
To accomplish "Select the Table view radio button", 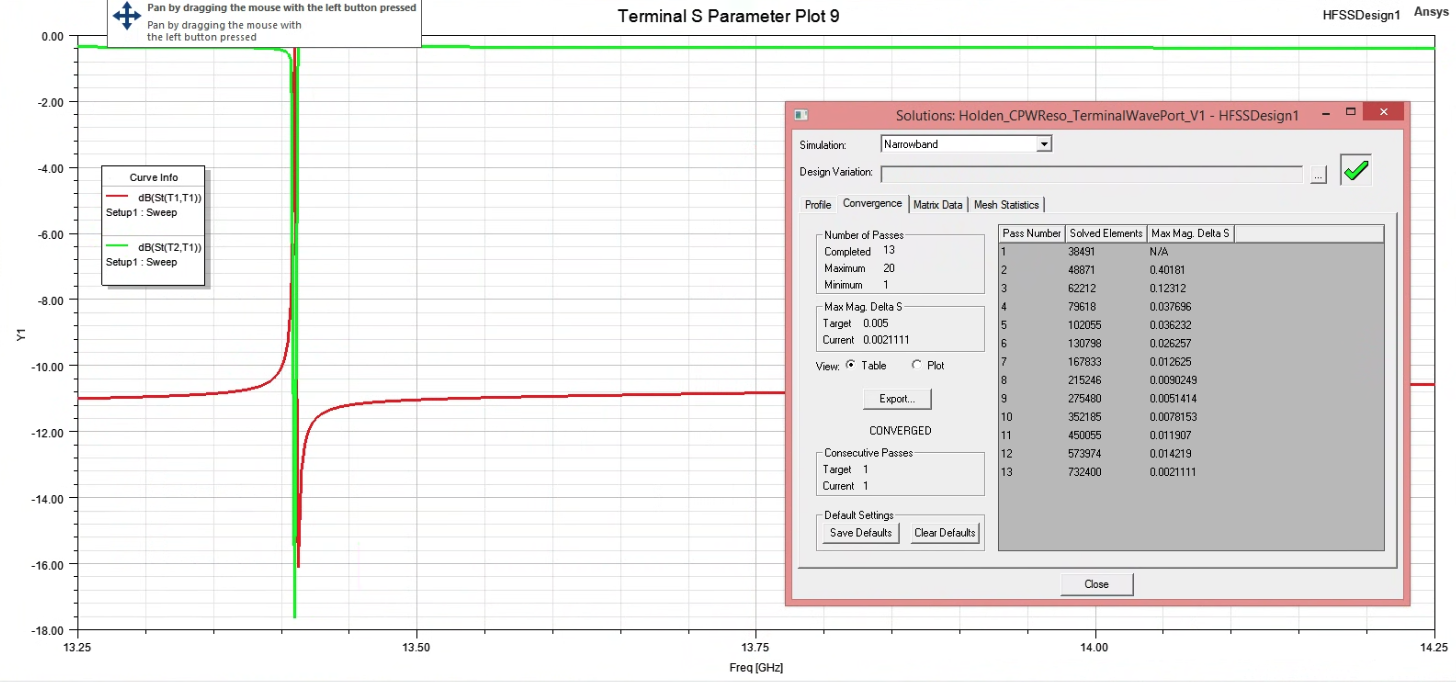I will tap(851, 365).
